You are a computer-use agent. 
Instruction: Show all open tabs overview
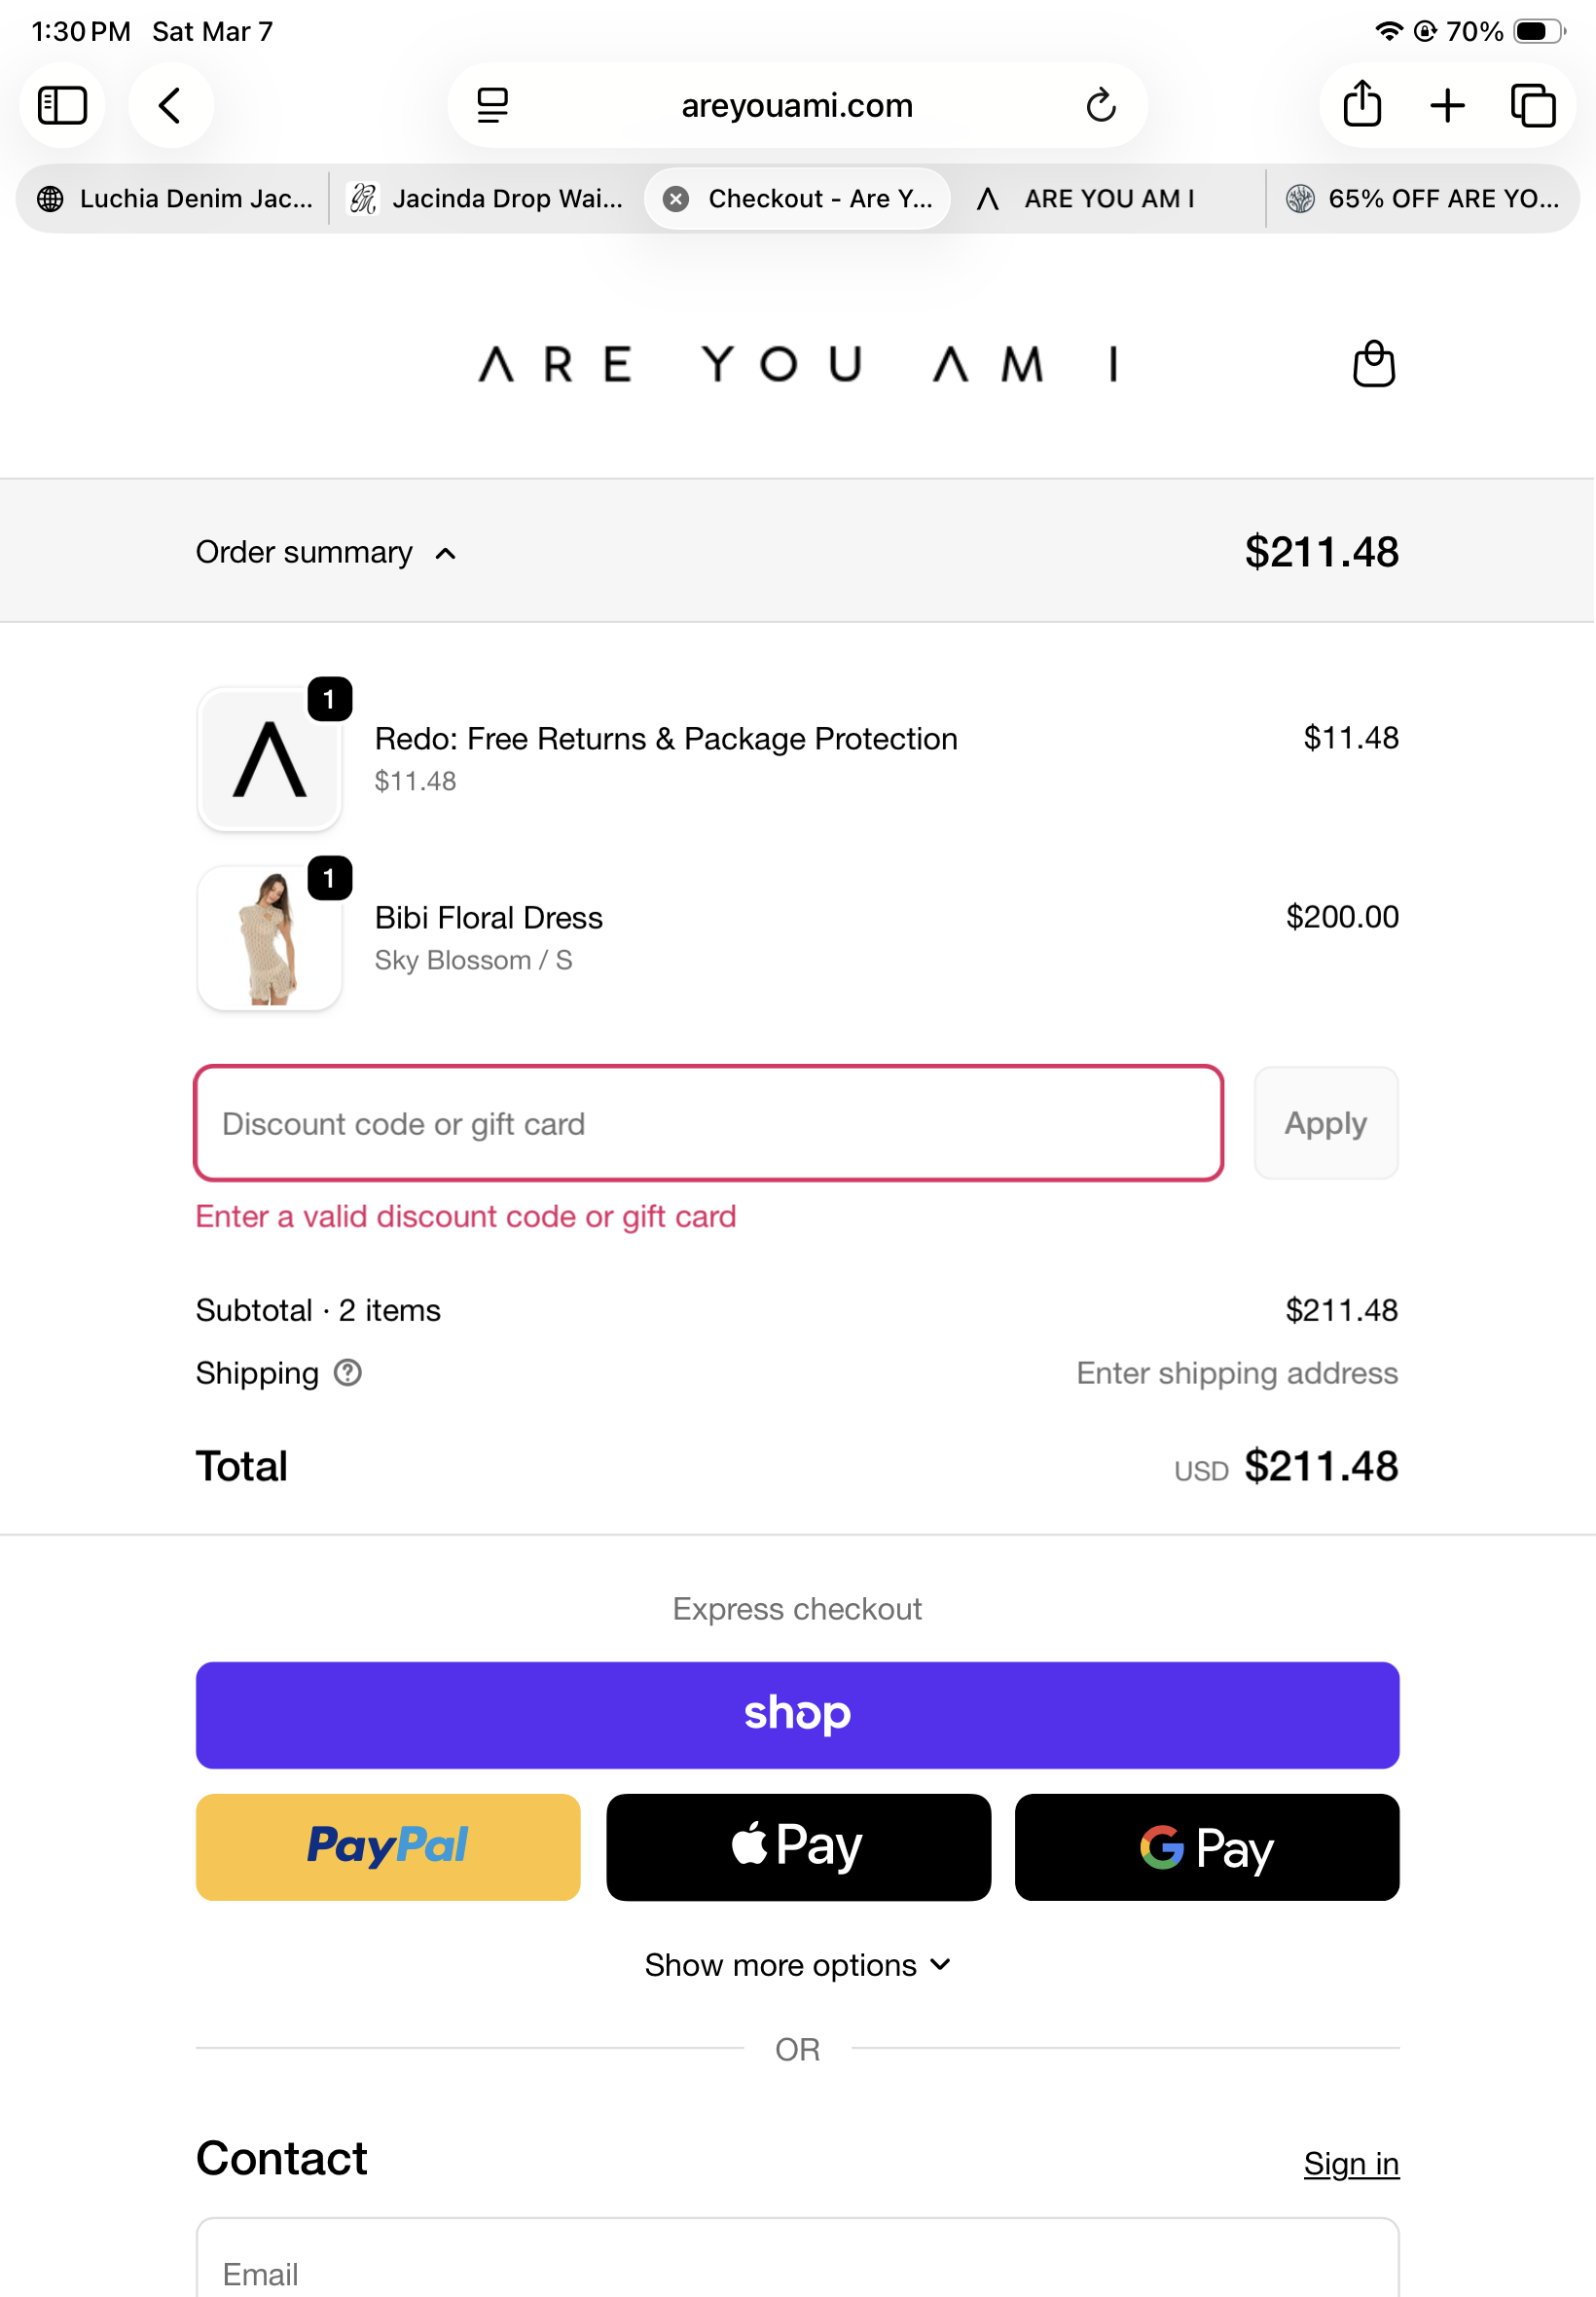coord(1533,105)
